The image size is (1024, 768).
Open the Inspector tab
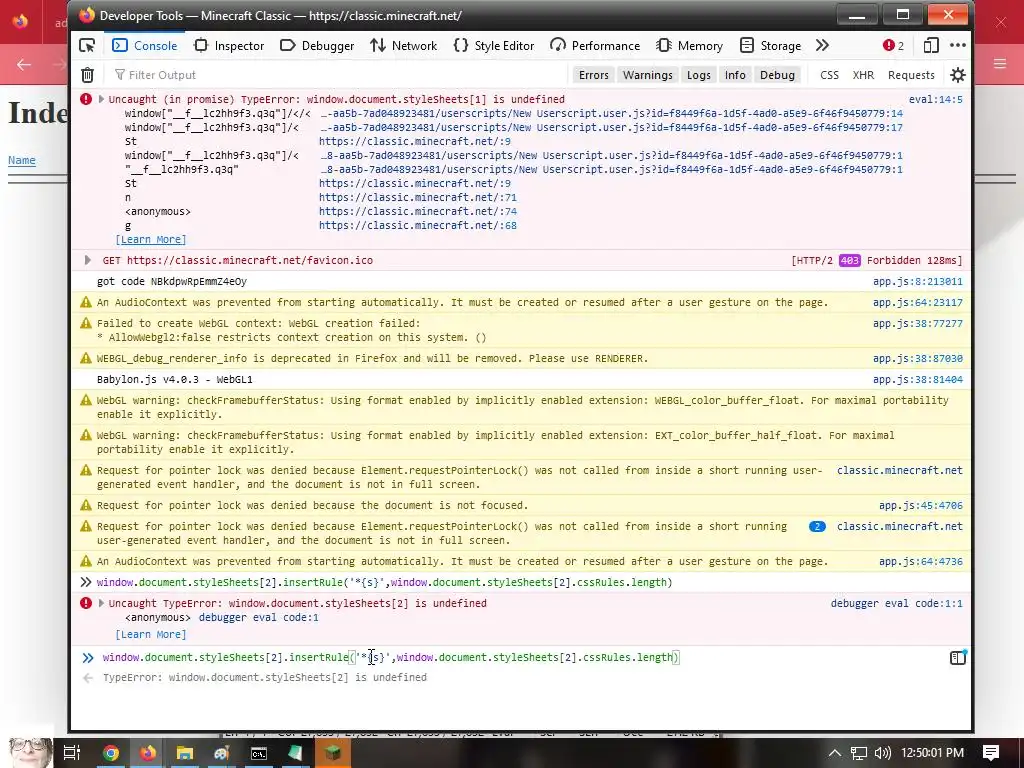229,45
